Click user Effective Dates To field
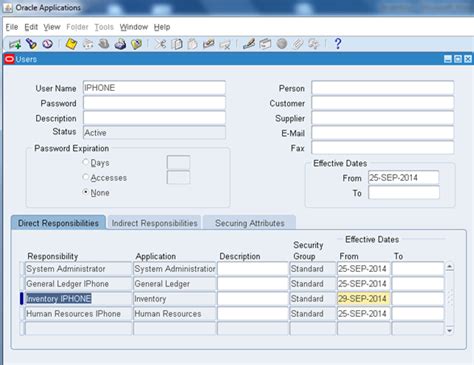Screen dimensions: 474x365 pyautogui.click(x=404, y=193)
